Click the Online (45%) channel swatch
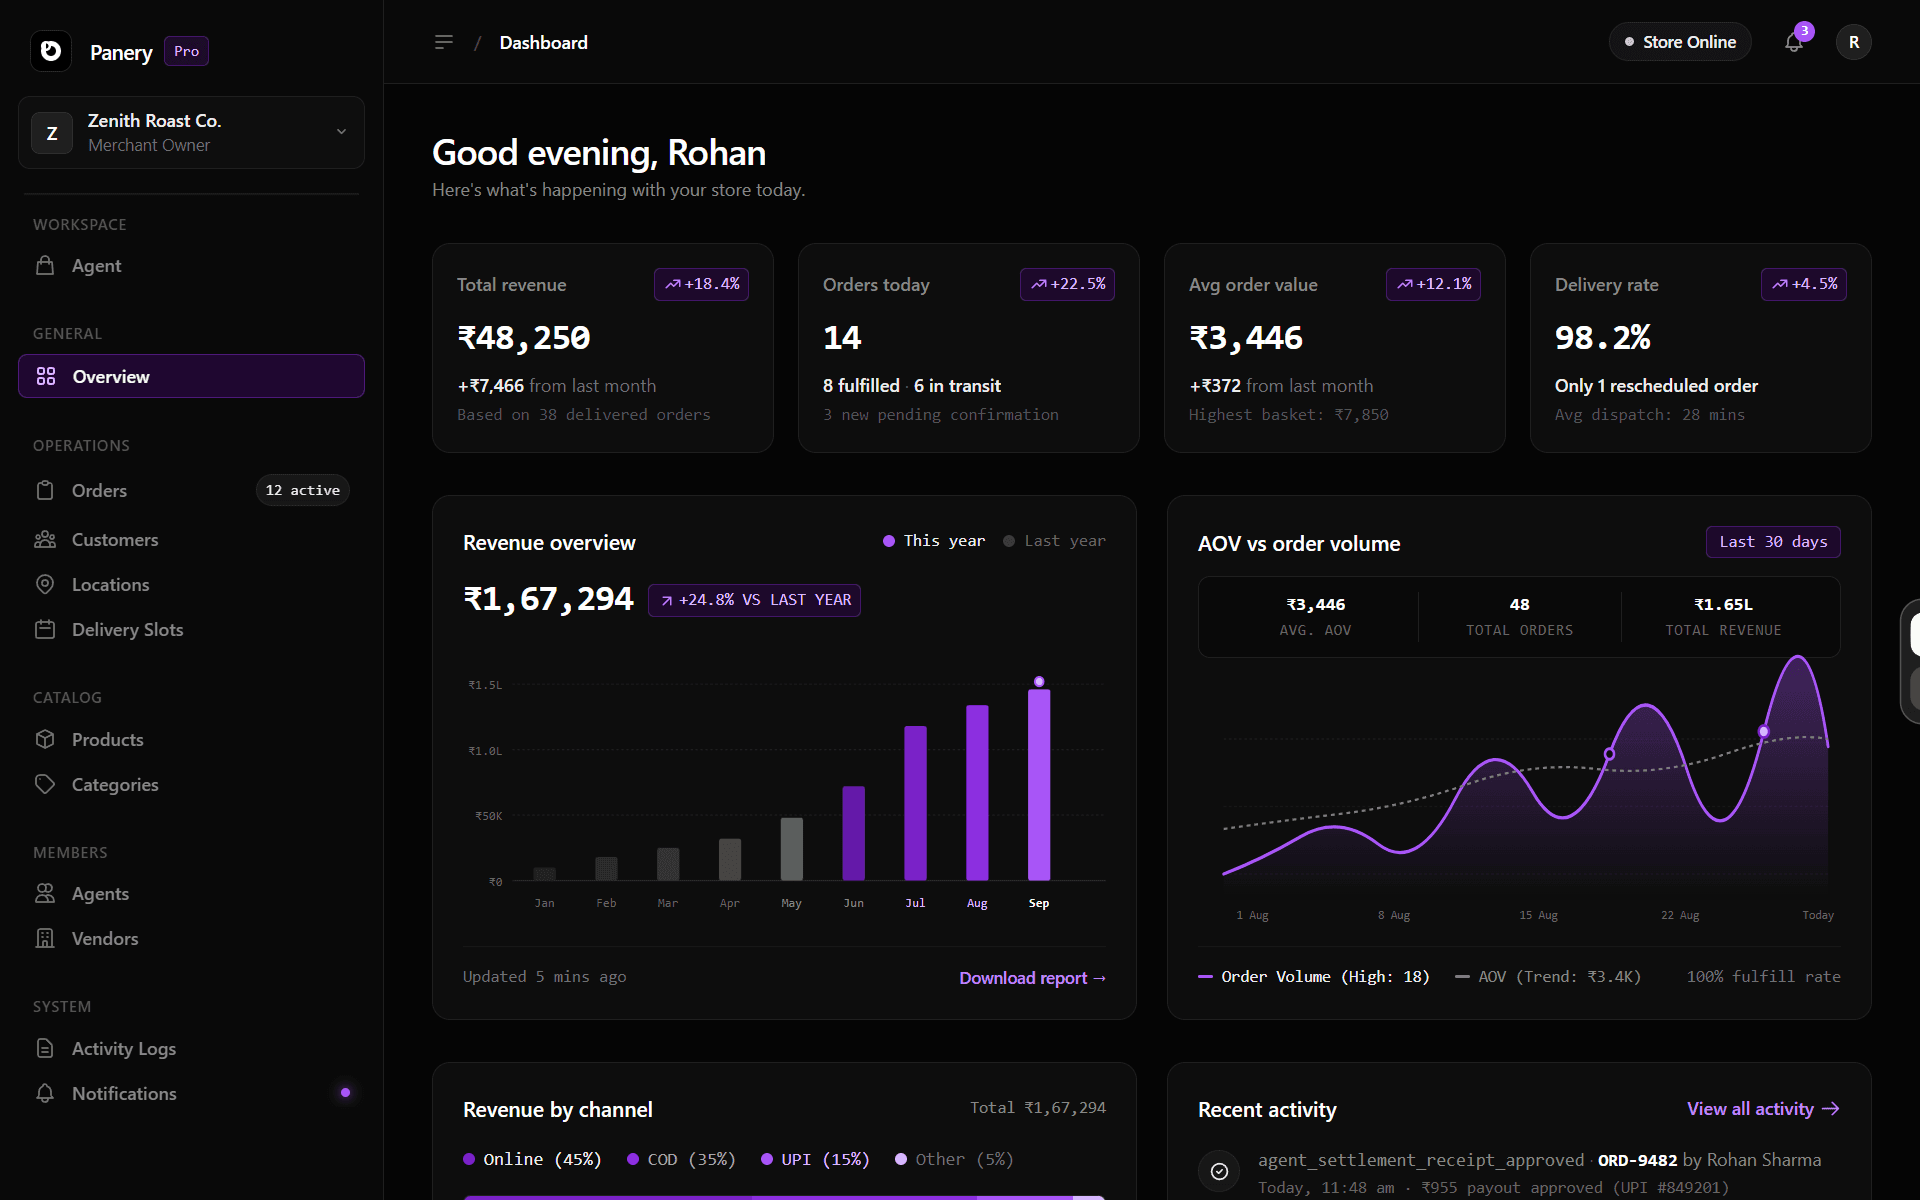The width and height of the screenshot is (1920, 1200). [x=469, y=1159]
